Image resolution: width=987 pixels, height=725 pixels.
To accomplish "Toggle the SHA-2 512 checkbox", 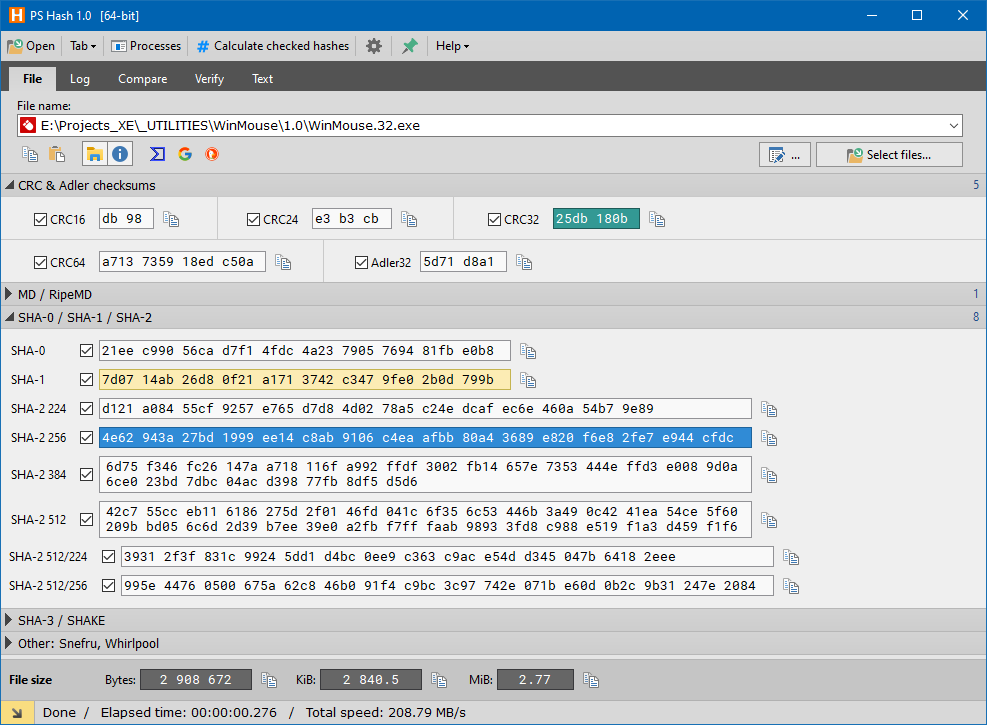I will coord(87,519).
